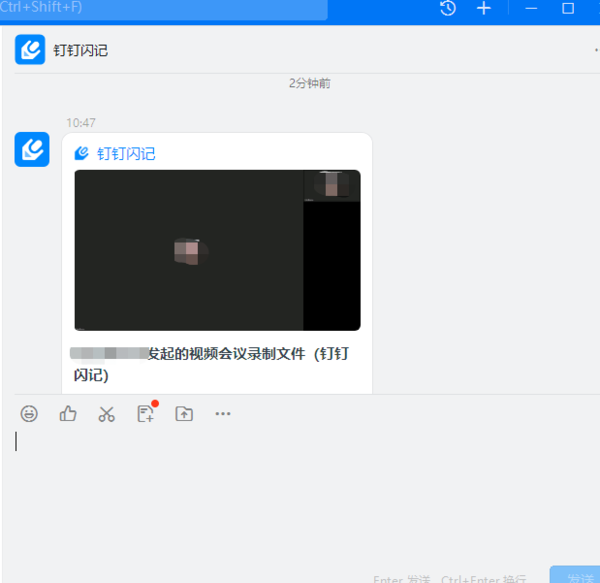
Task: Click the small video preview in the corner
Action: click(331, 185)
